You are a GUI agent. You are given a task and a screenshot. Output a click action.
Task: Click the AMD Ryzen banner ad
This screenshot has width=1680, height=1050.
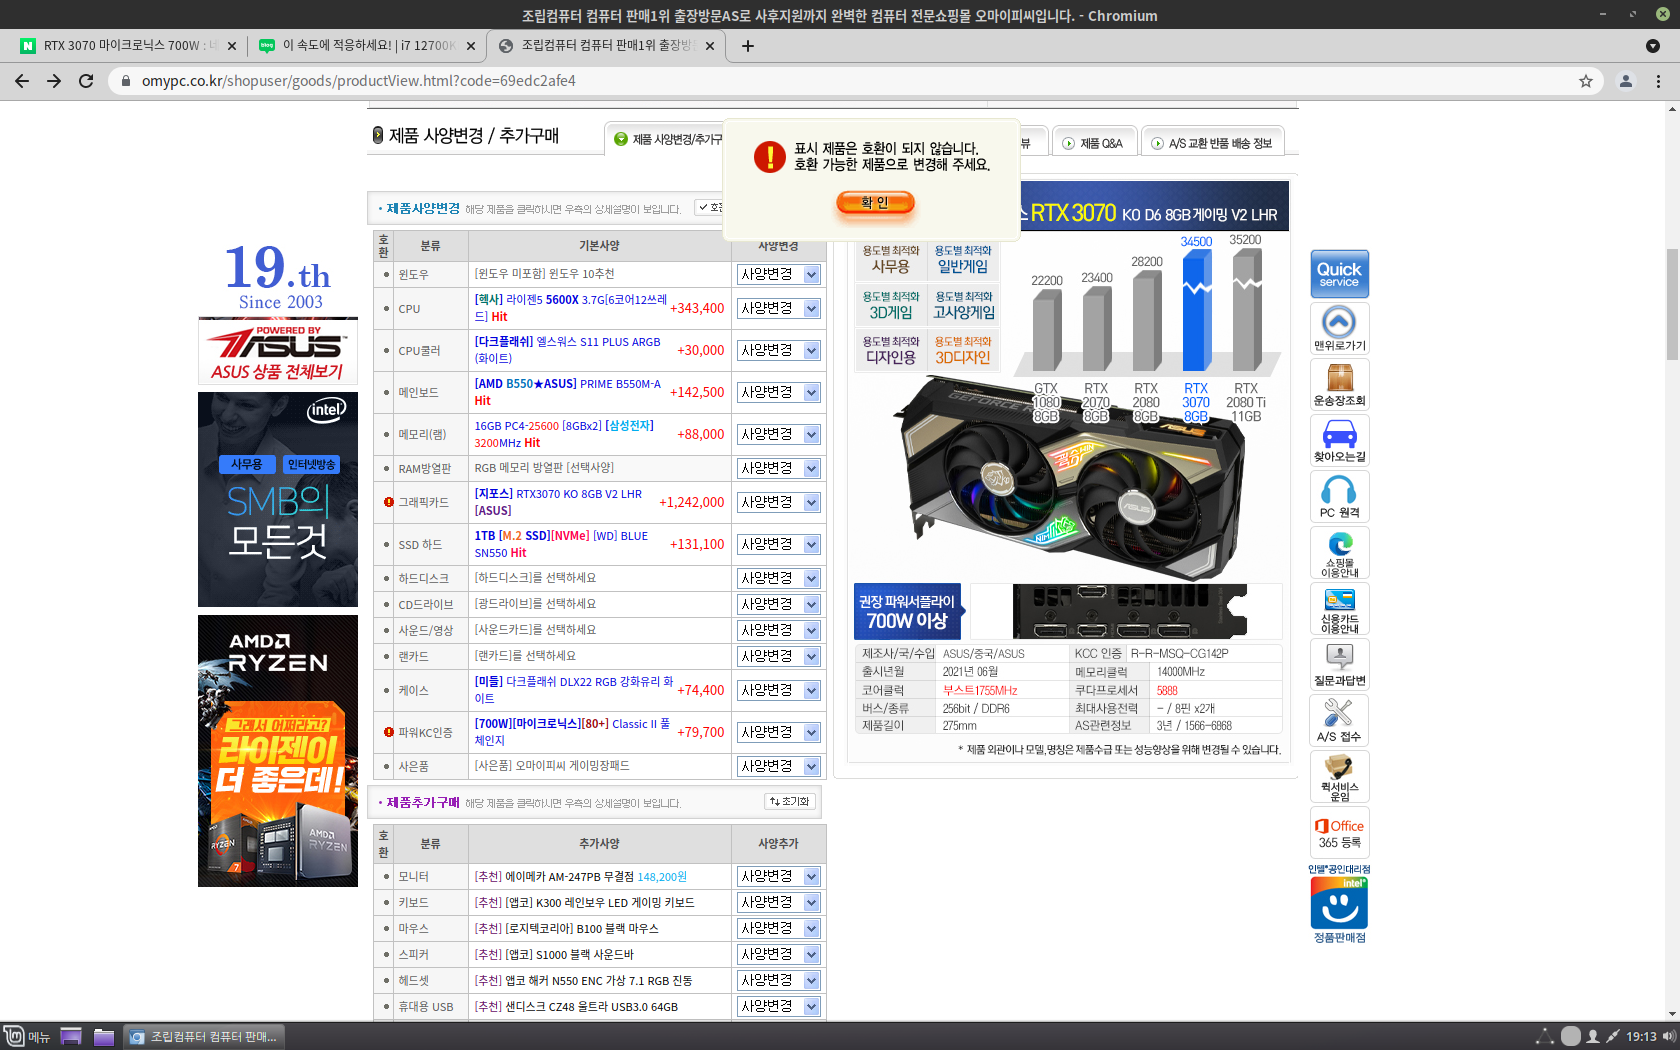pos(278,751)
